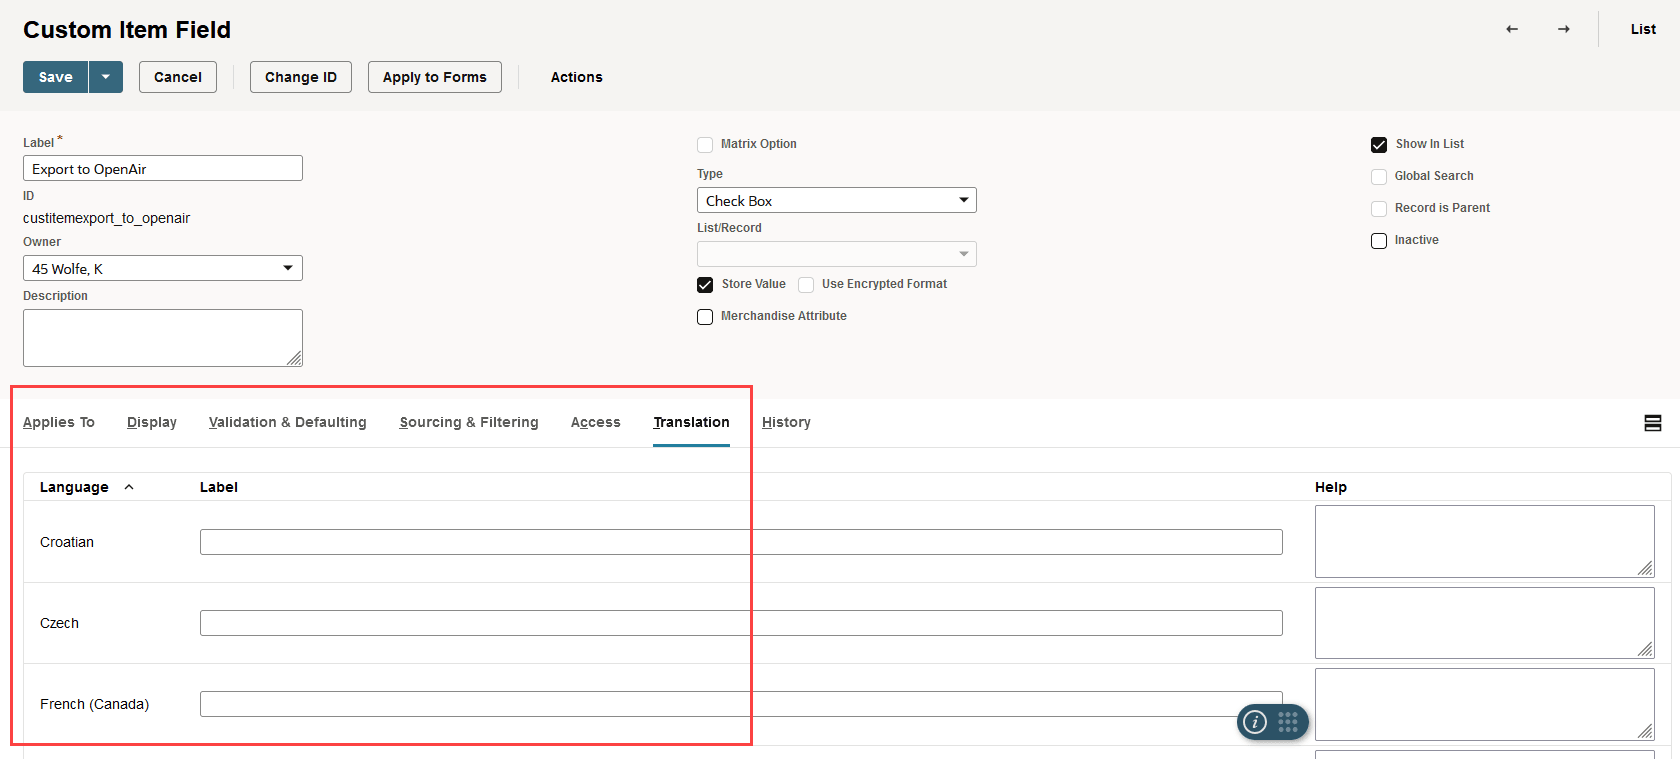Switch to Applies To tab
The image size is (1680, 759).
tap(59, 422)
